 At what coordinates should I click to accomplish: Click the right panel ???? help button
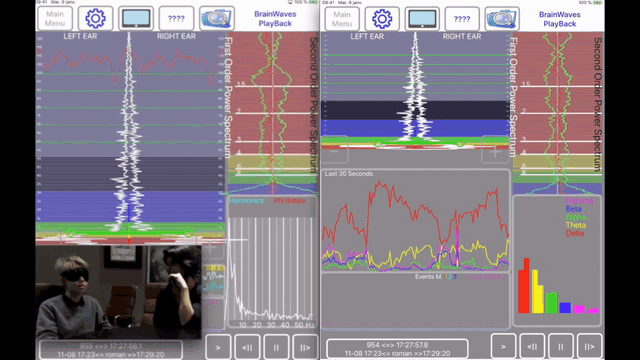tap(462, 19)
